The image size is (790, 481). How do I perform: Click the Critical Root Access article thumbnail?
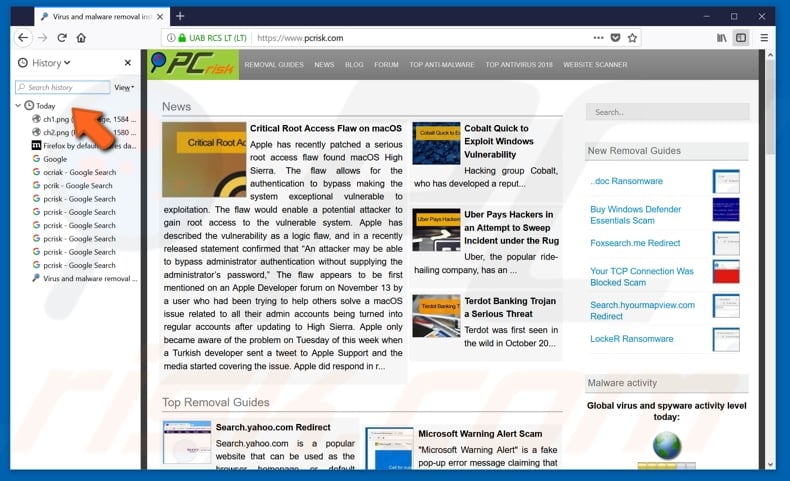(204, 160)
